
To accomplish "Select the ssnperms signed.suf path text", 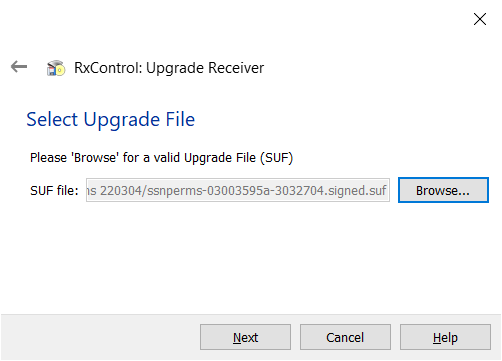I will tap(236, 191).
